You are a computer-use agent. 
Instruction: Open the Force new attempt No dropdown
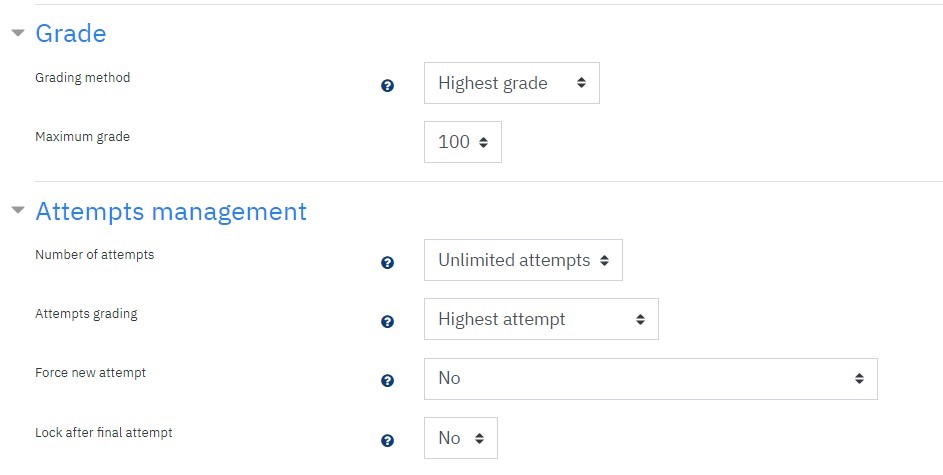click(x=651, y=379)
